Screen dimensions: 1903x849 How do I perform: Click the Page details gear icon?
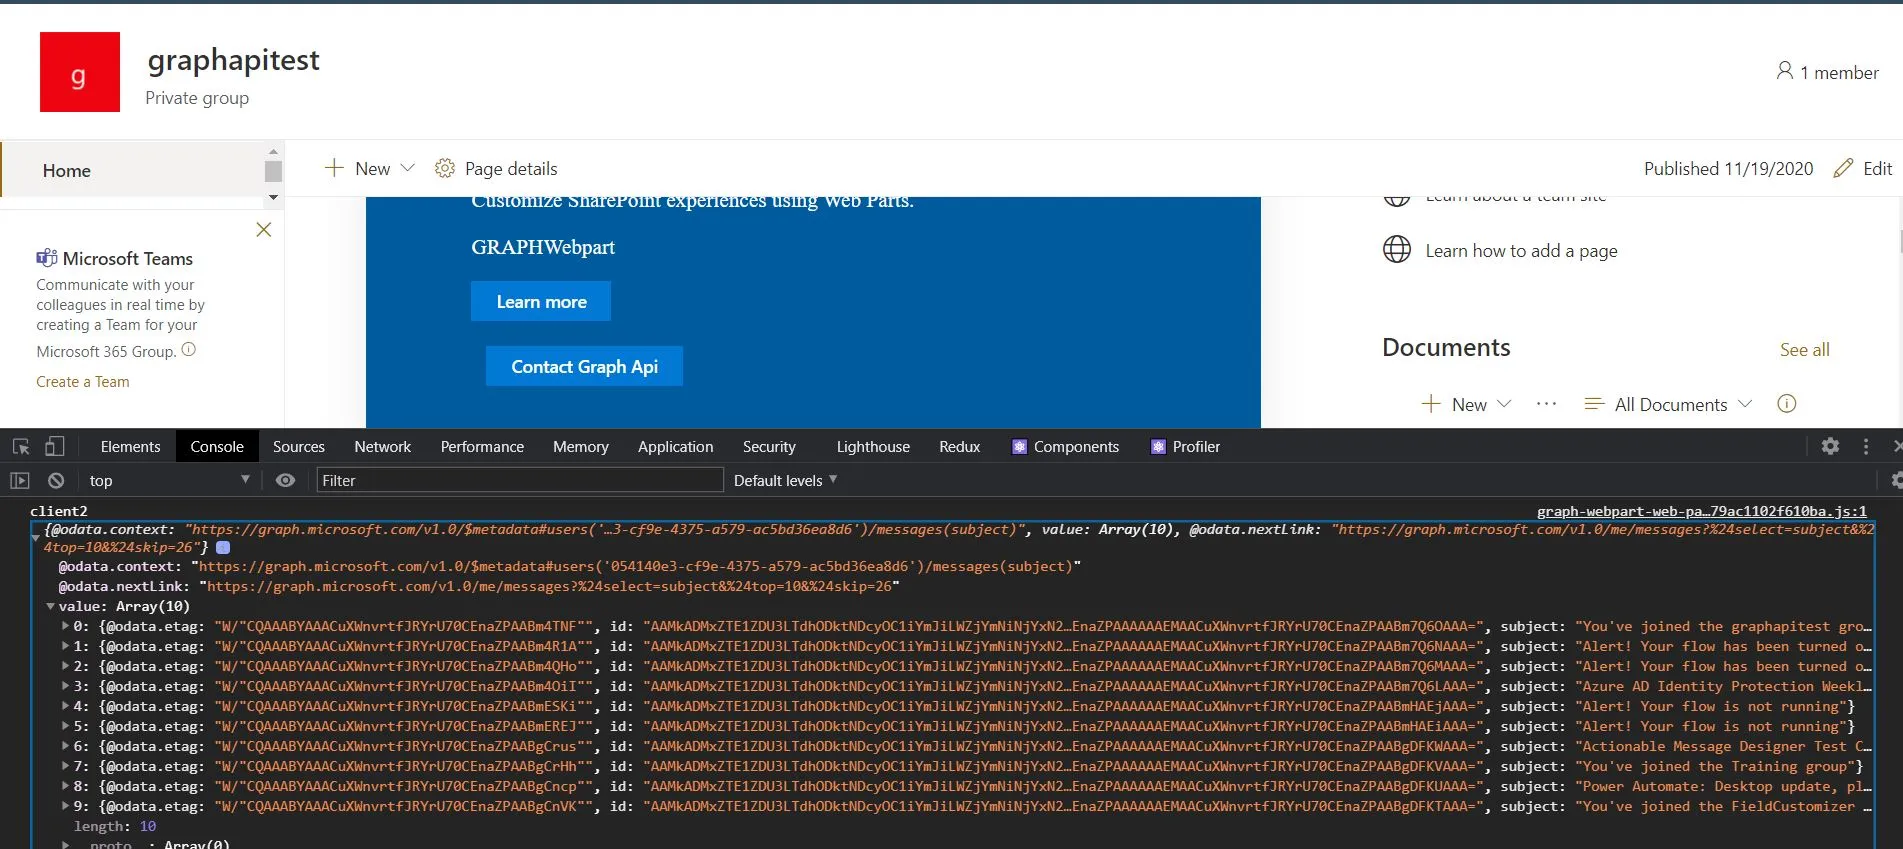tap(445, 169)
